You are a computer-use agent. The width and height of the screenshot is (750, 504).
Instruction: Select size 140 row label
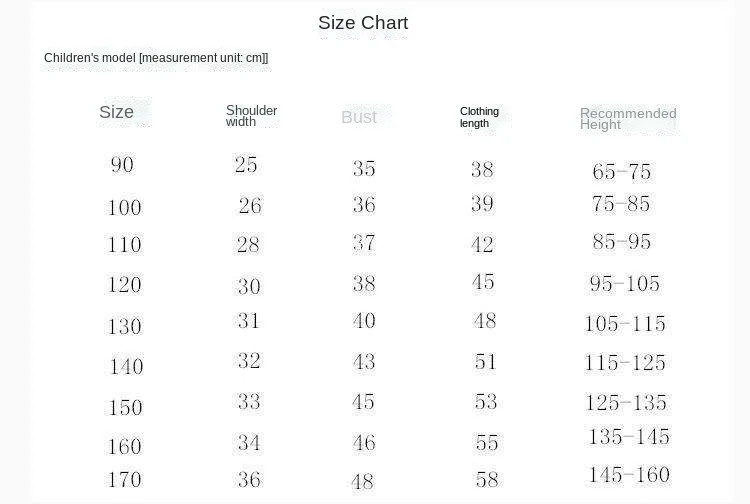tap(127, 367)
